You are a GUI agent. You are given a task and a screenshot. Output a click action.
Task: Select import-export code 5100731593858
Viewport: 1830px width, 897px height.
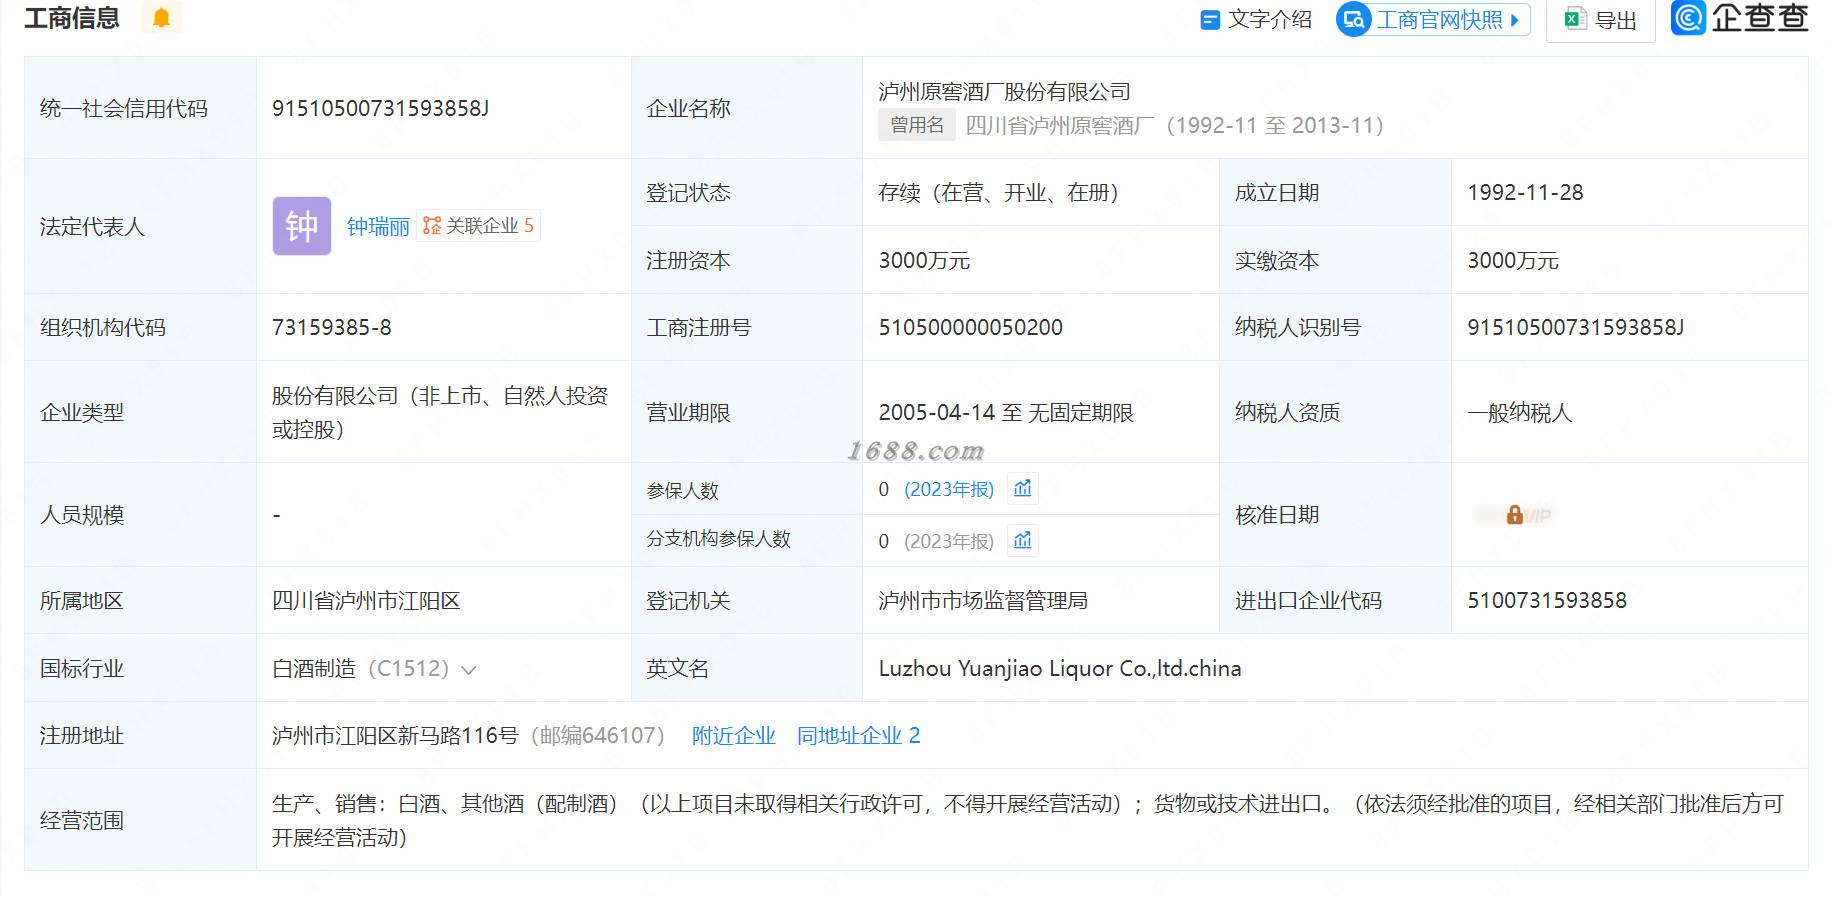click(x=1547, y=601)
